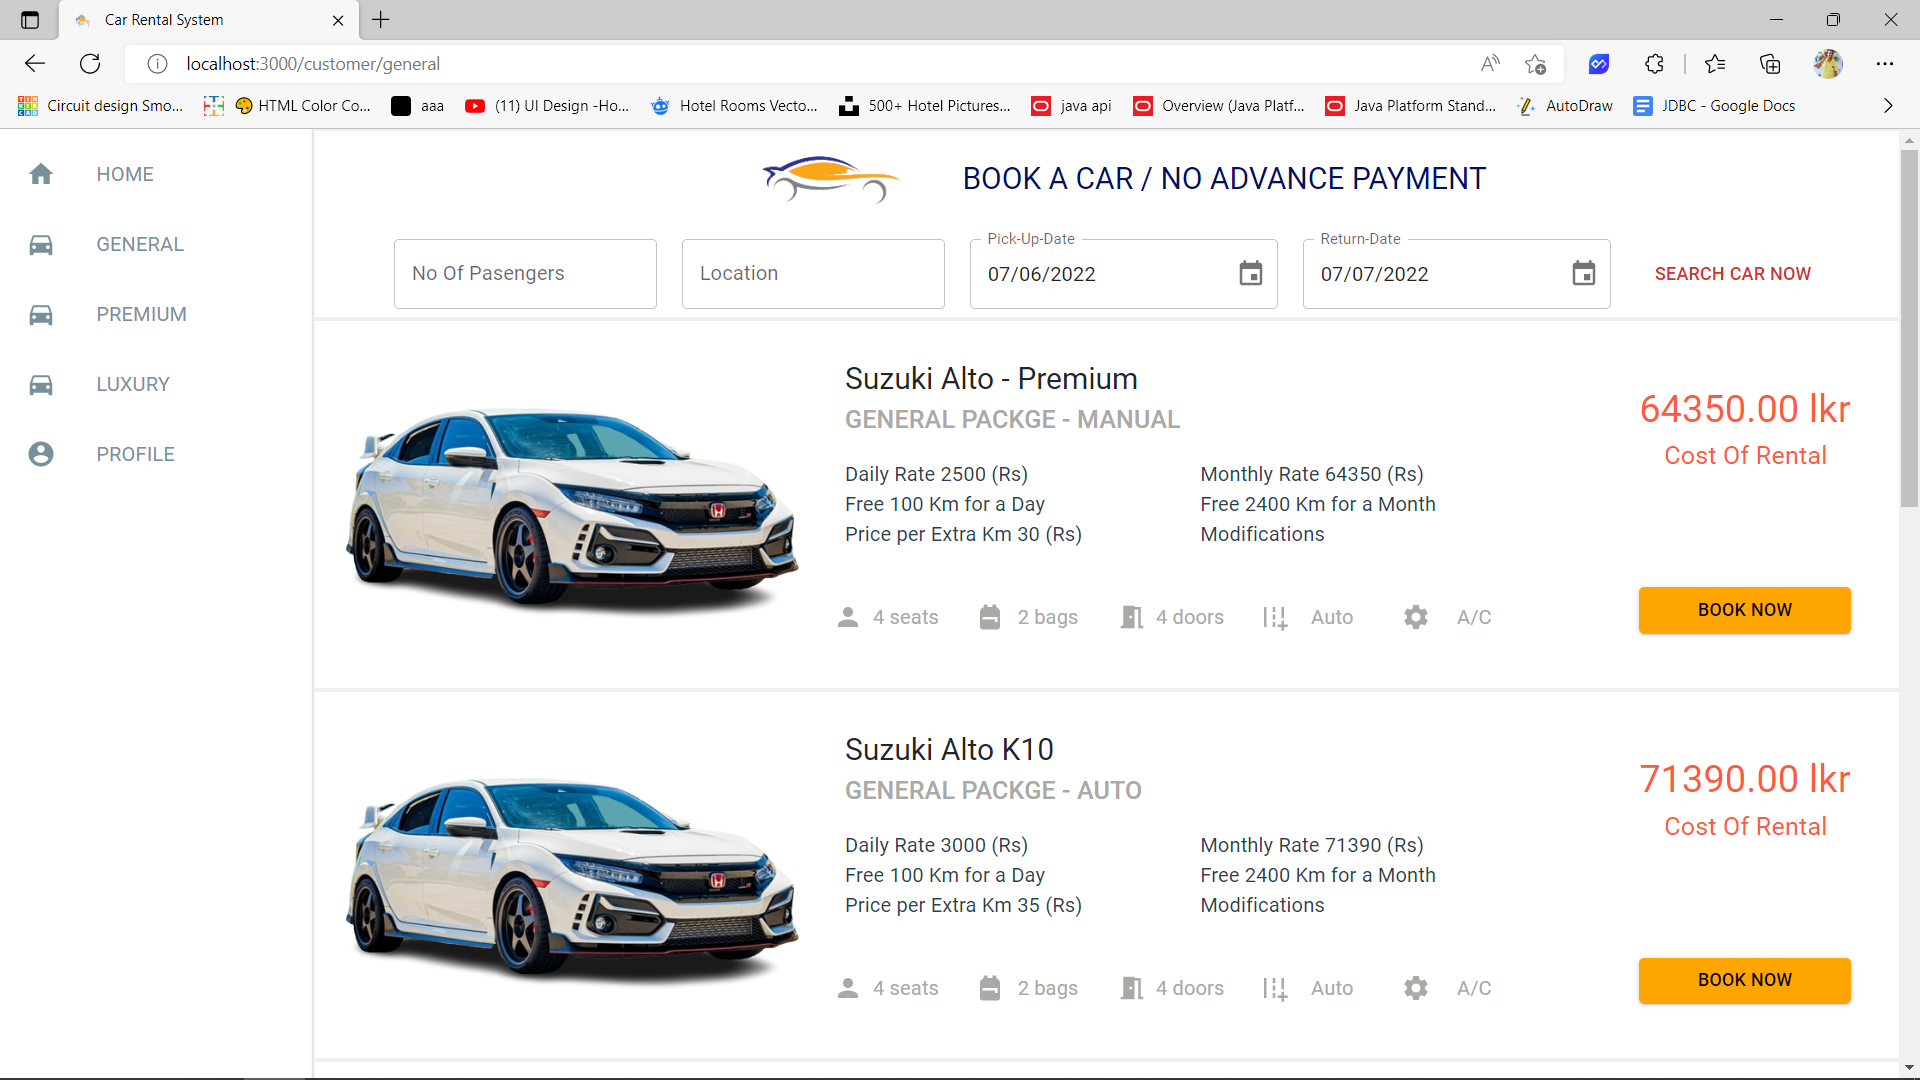This screenshot has height=1080, width=1920.
Task: Click the seats person icon for Suzuki Alto K10
Action: coord(848,988)
